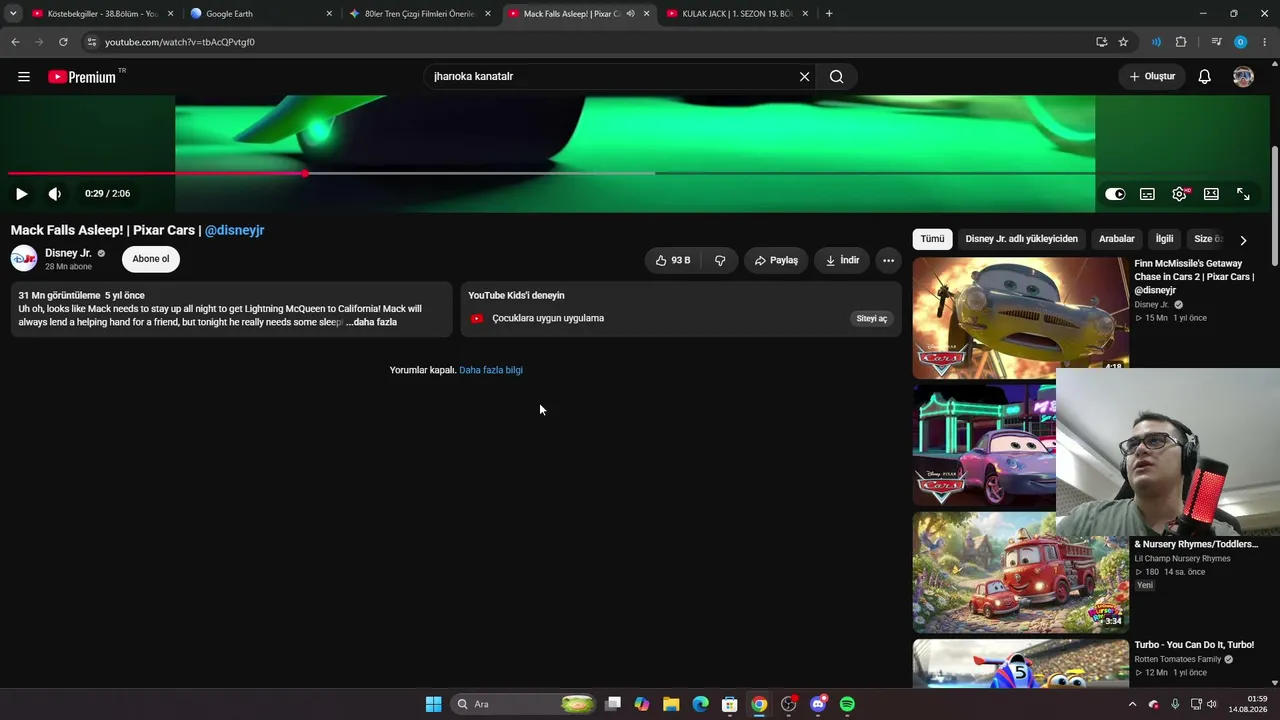Open taskbar clock showing 01:59
The image size is (1280, 720).
[1248, 704]
